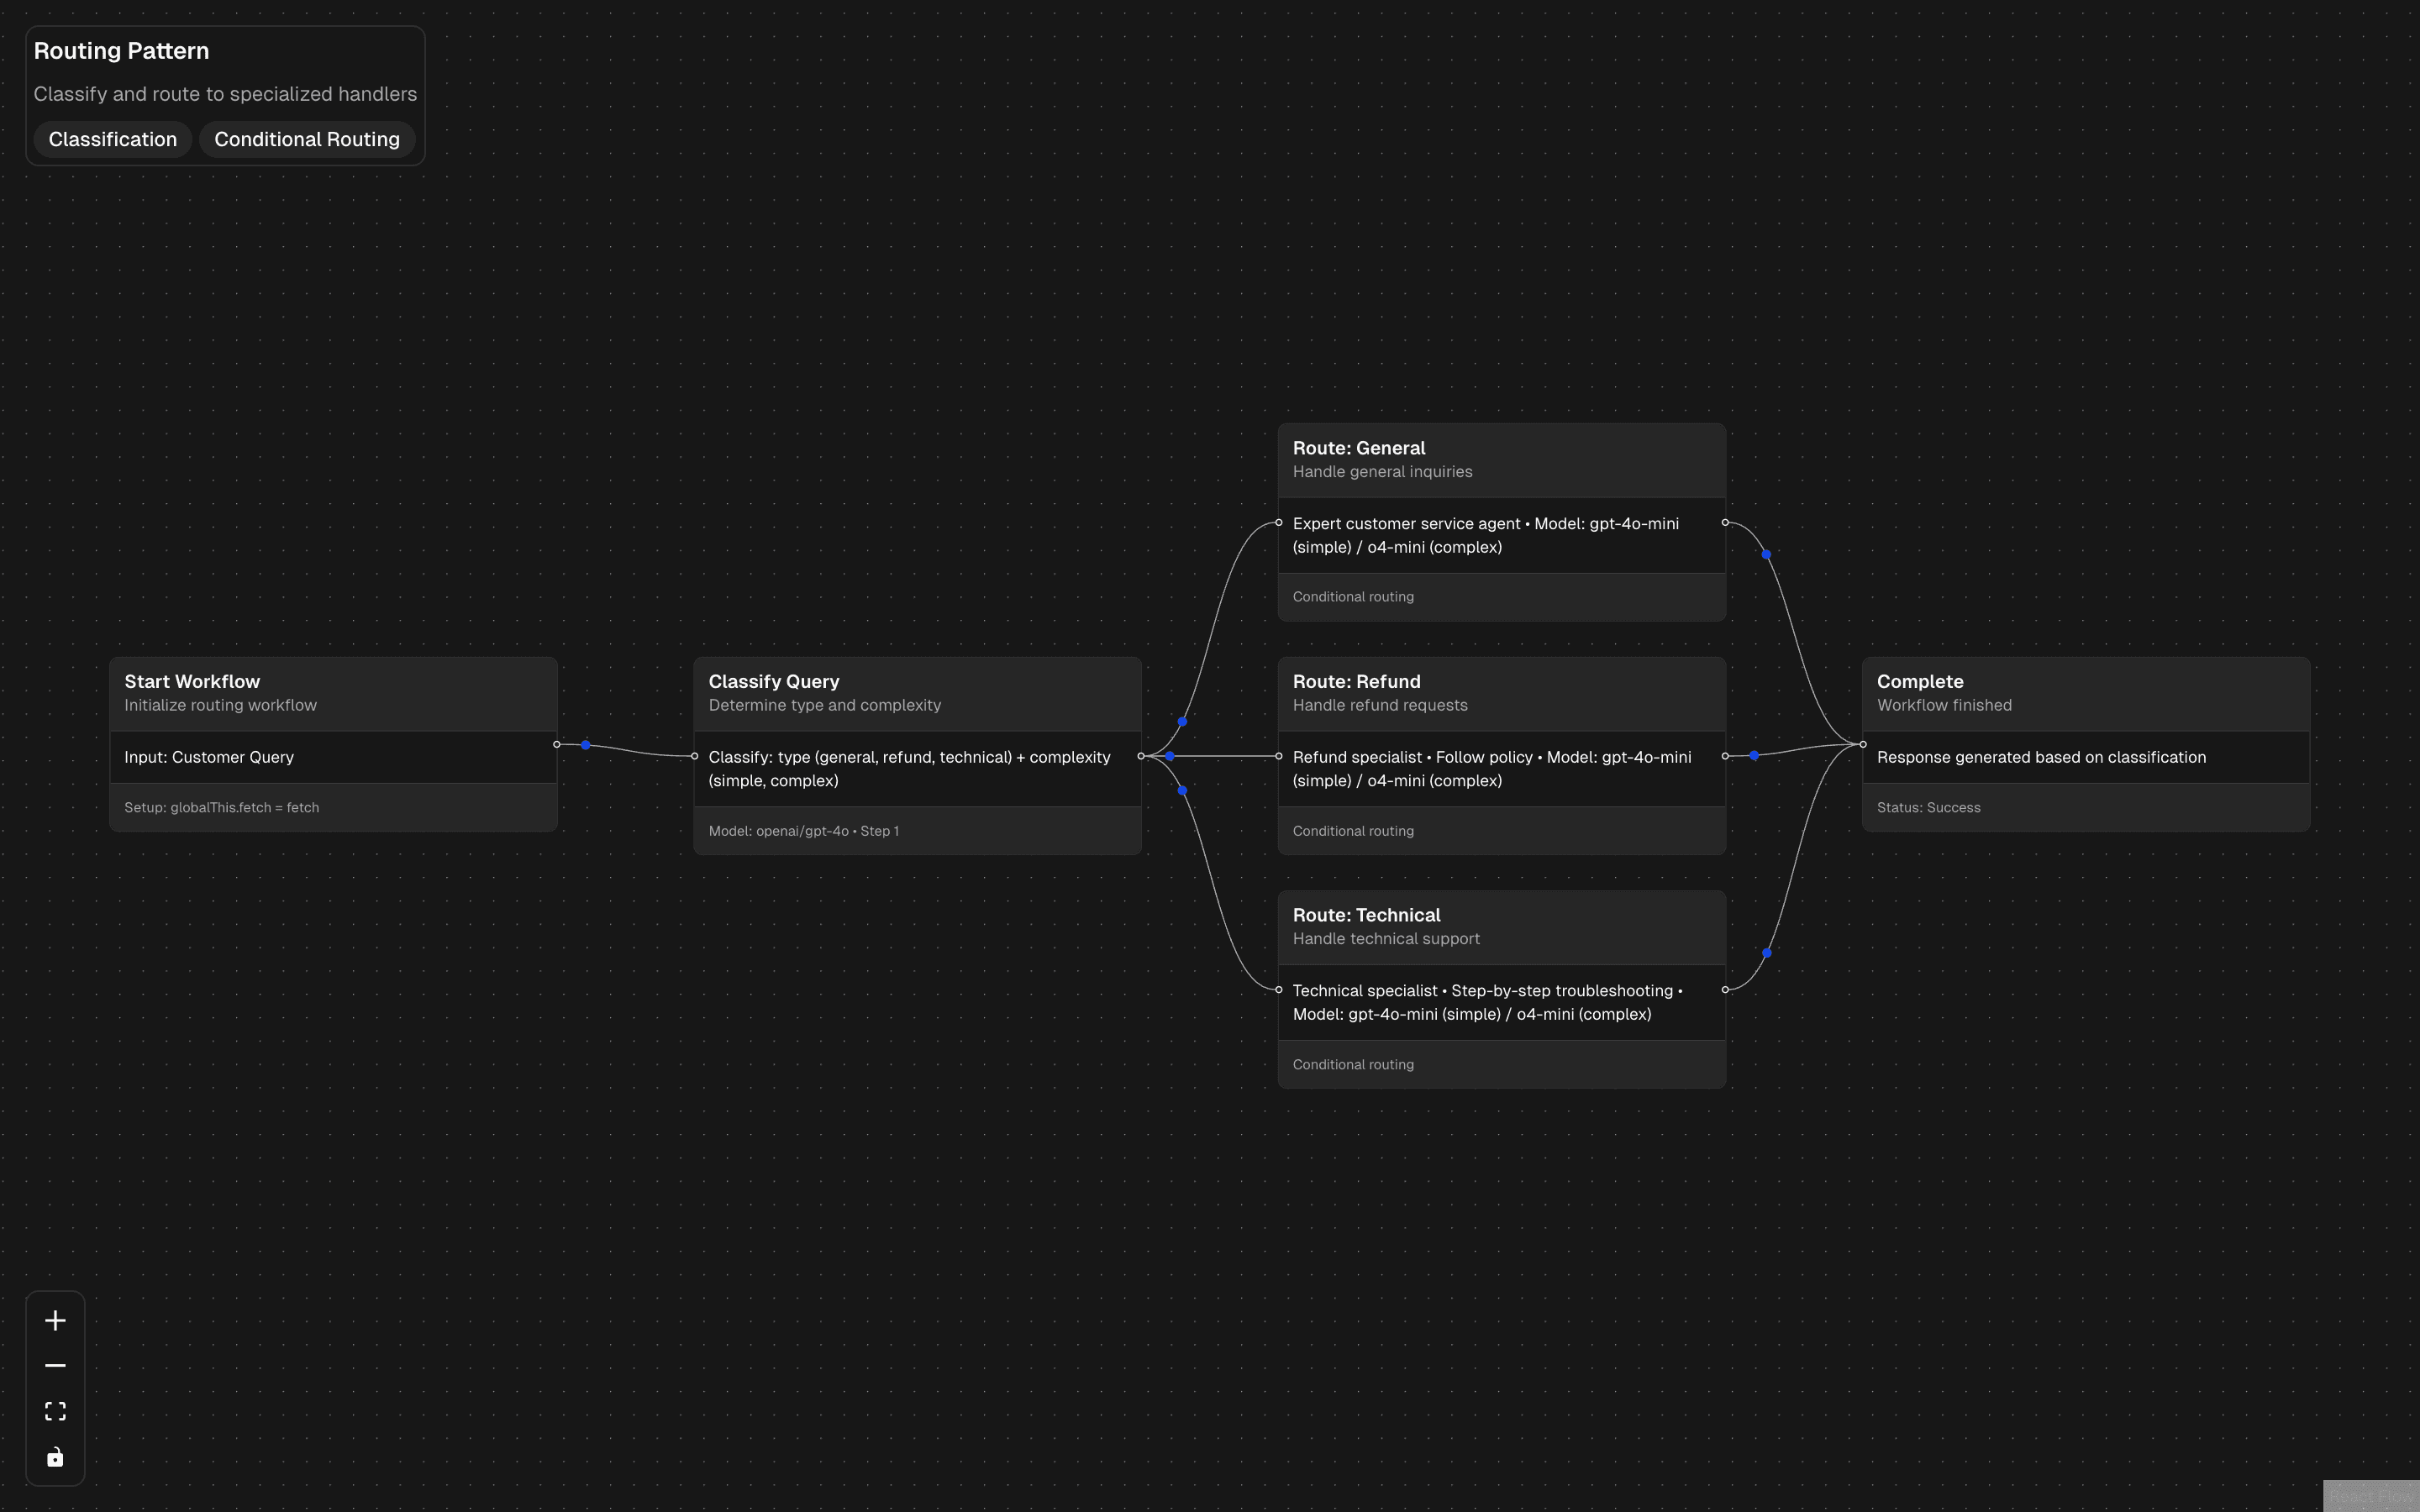The width and height of the screenshot is (2420, 1512).
Task: Click the output port of Start Workflow
Action: point(558,744)
